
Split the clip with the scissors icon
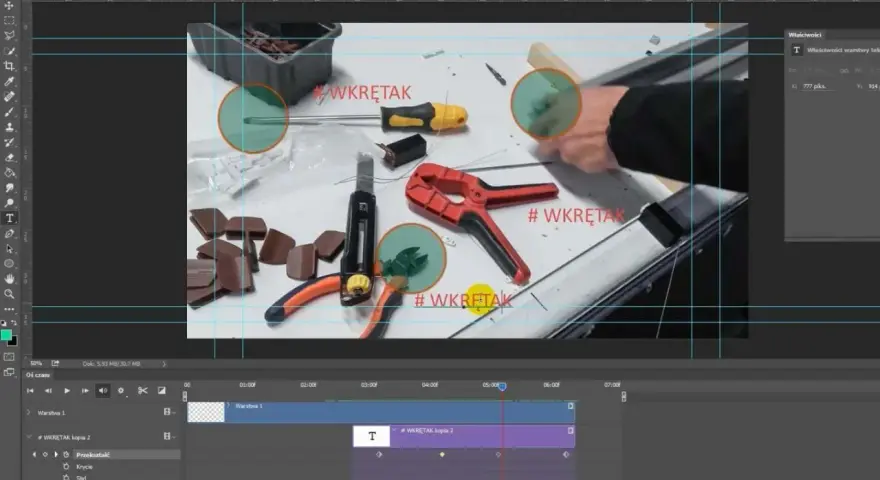click(x=143, y=390)
